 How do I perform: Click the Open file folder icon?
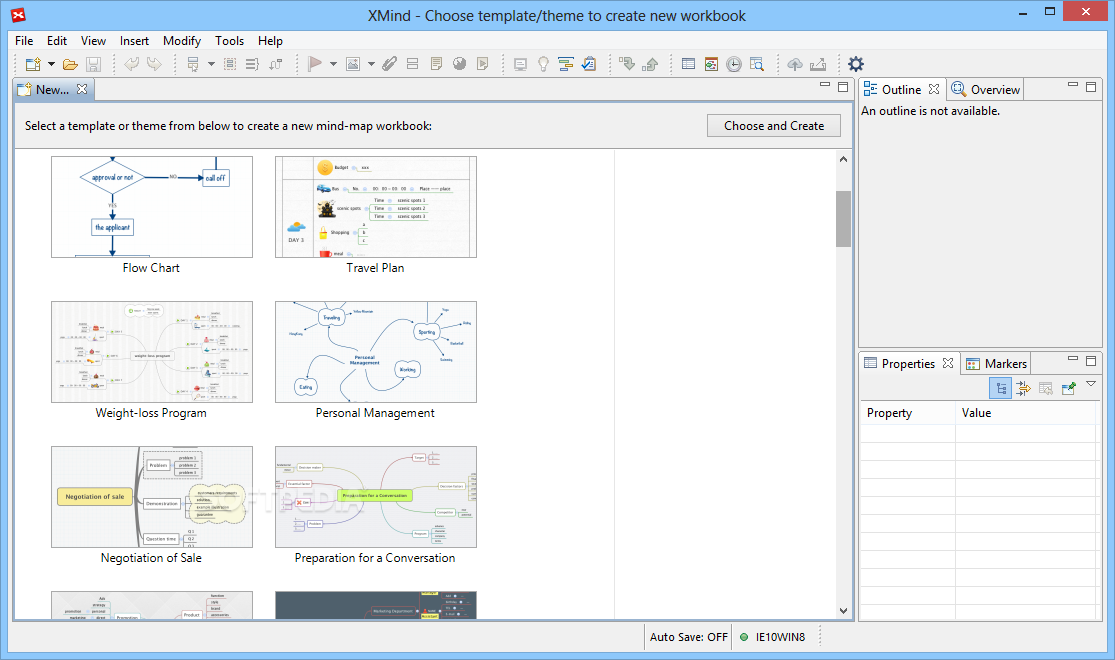coord(70,64)
